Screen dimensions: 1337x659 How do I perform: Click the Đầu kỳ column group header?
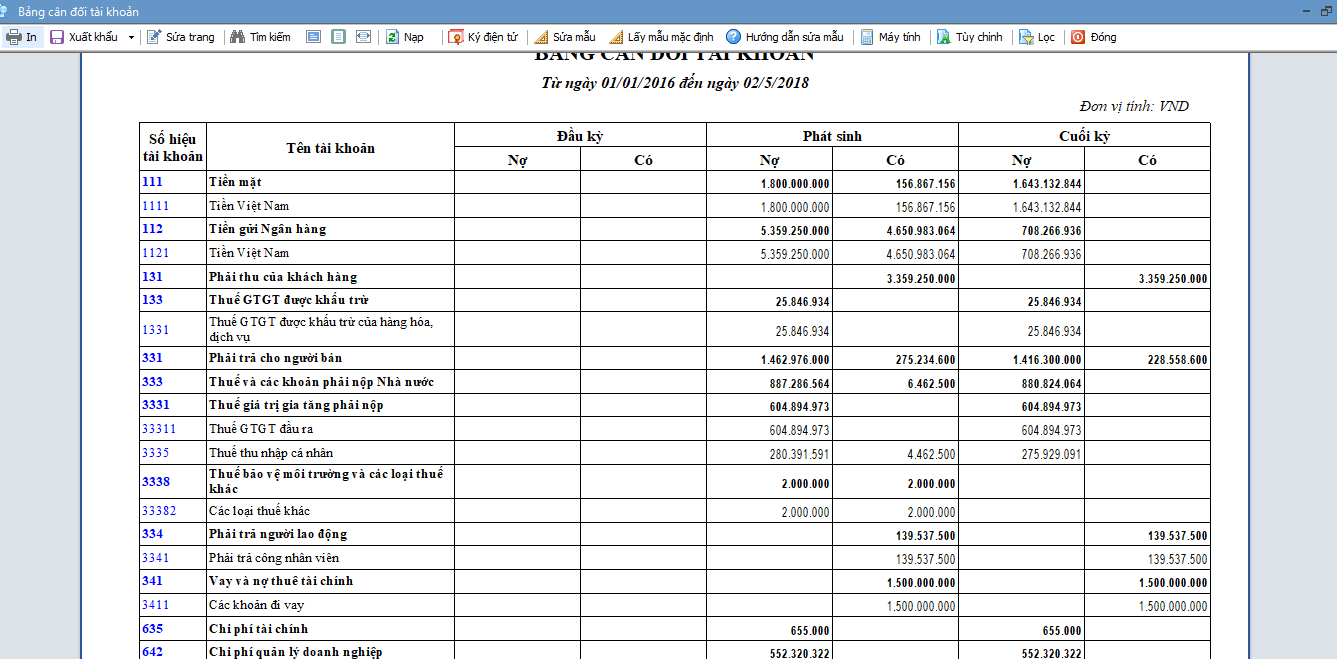pos(580,135)
